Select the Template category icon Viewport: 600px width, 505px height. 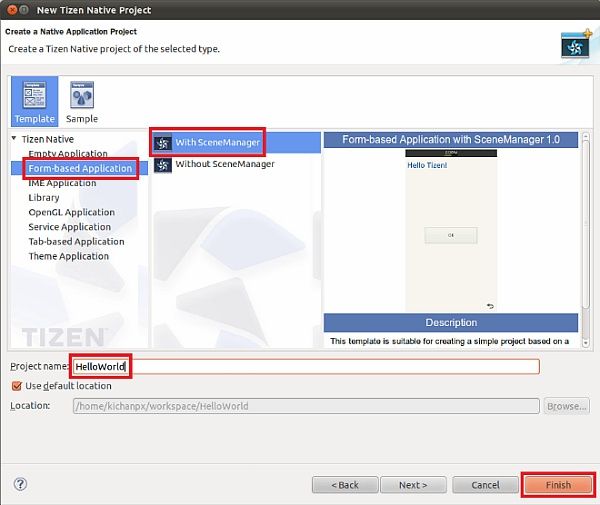coord(34,101)
